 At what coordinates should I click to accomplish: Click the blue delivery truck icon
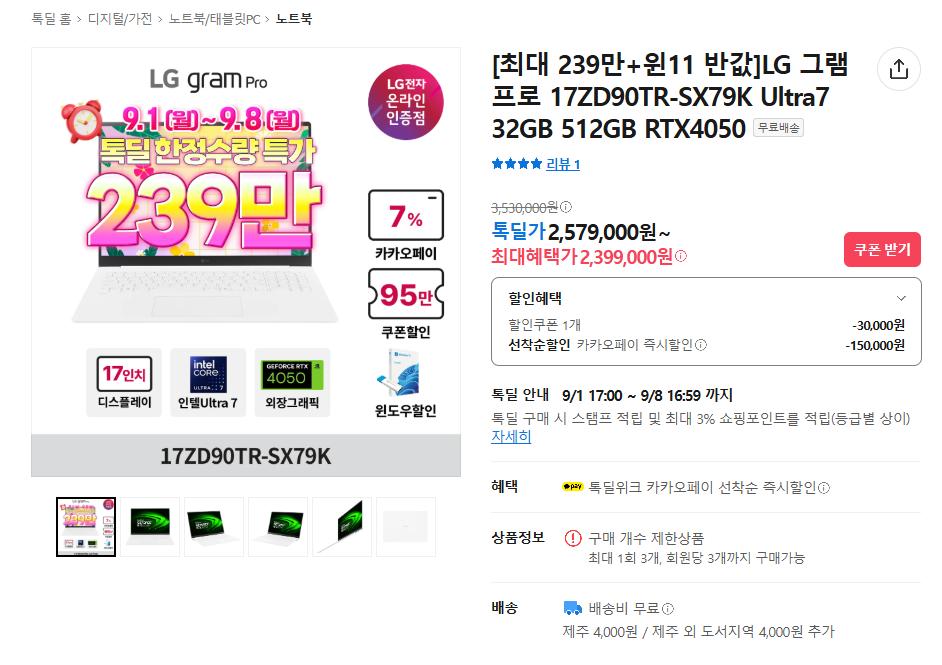573,609
